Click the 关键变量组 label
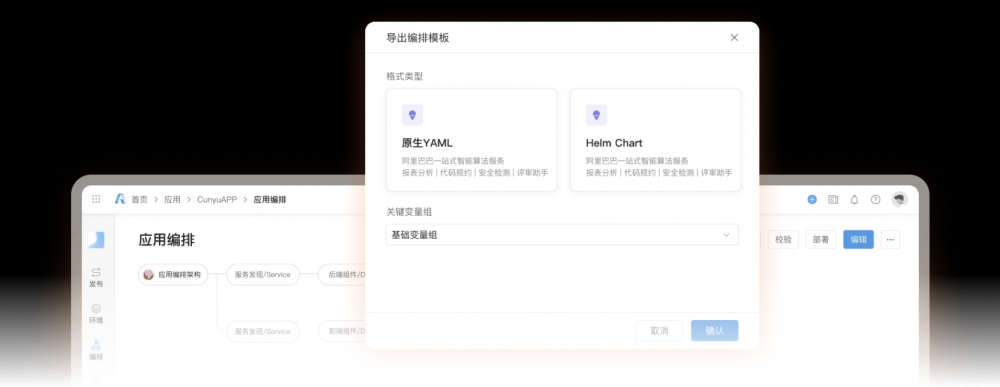 [409, 212]
